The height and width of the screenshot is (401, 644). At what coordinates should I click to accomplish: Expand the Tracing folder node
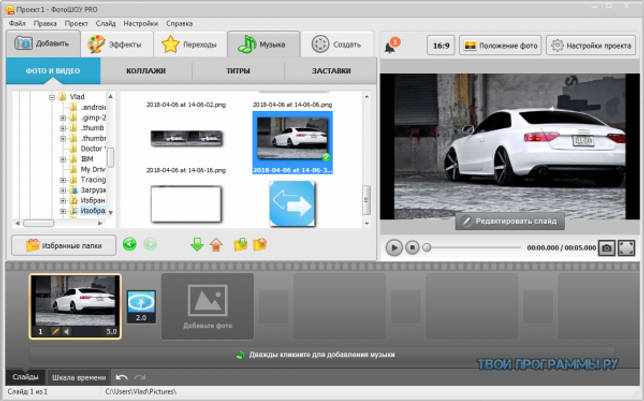pos(63,180)
